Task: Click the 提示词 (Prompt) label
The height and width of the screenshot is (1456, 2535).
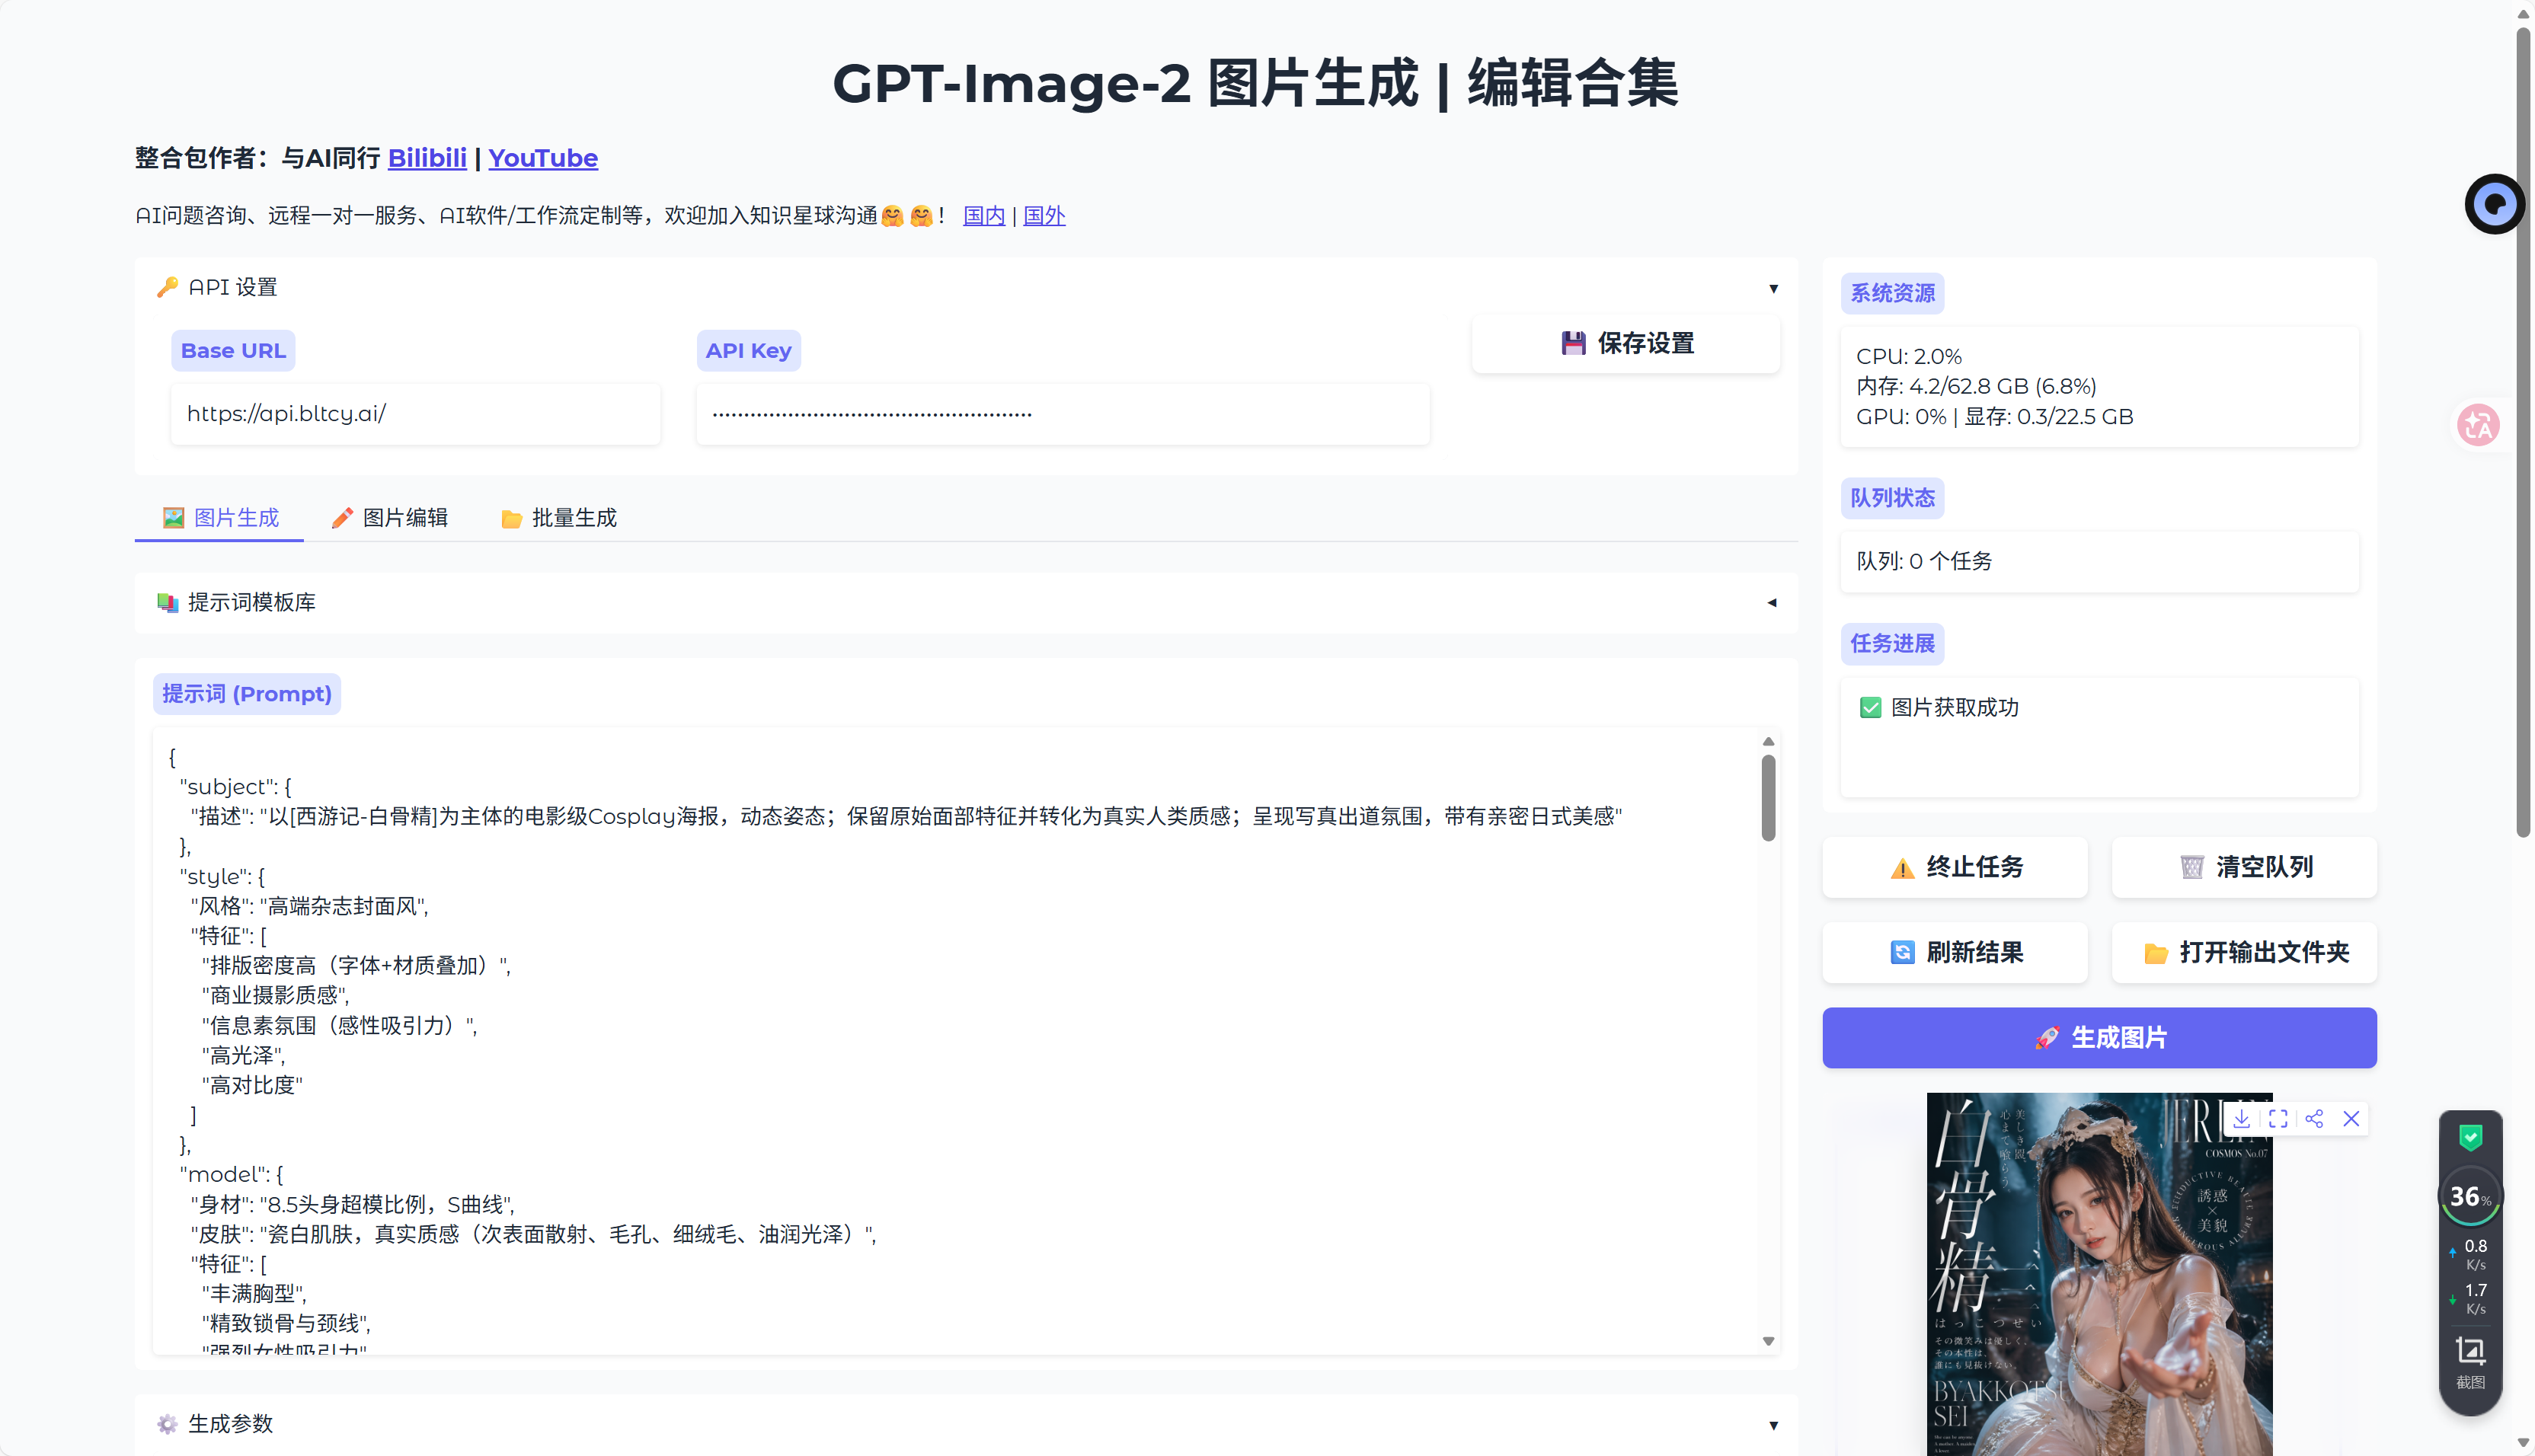Action: (247, 694)
